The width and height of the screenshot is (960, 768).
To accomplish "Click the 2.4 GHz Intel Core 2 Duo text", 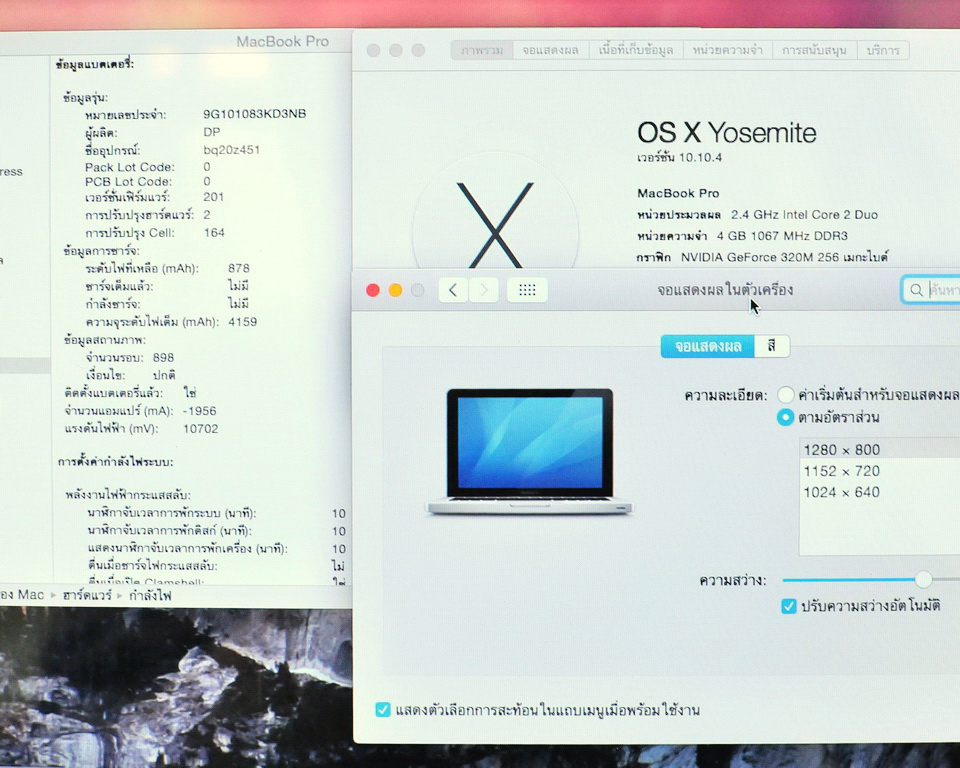I will 804,215.
